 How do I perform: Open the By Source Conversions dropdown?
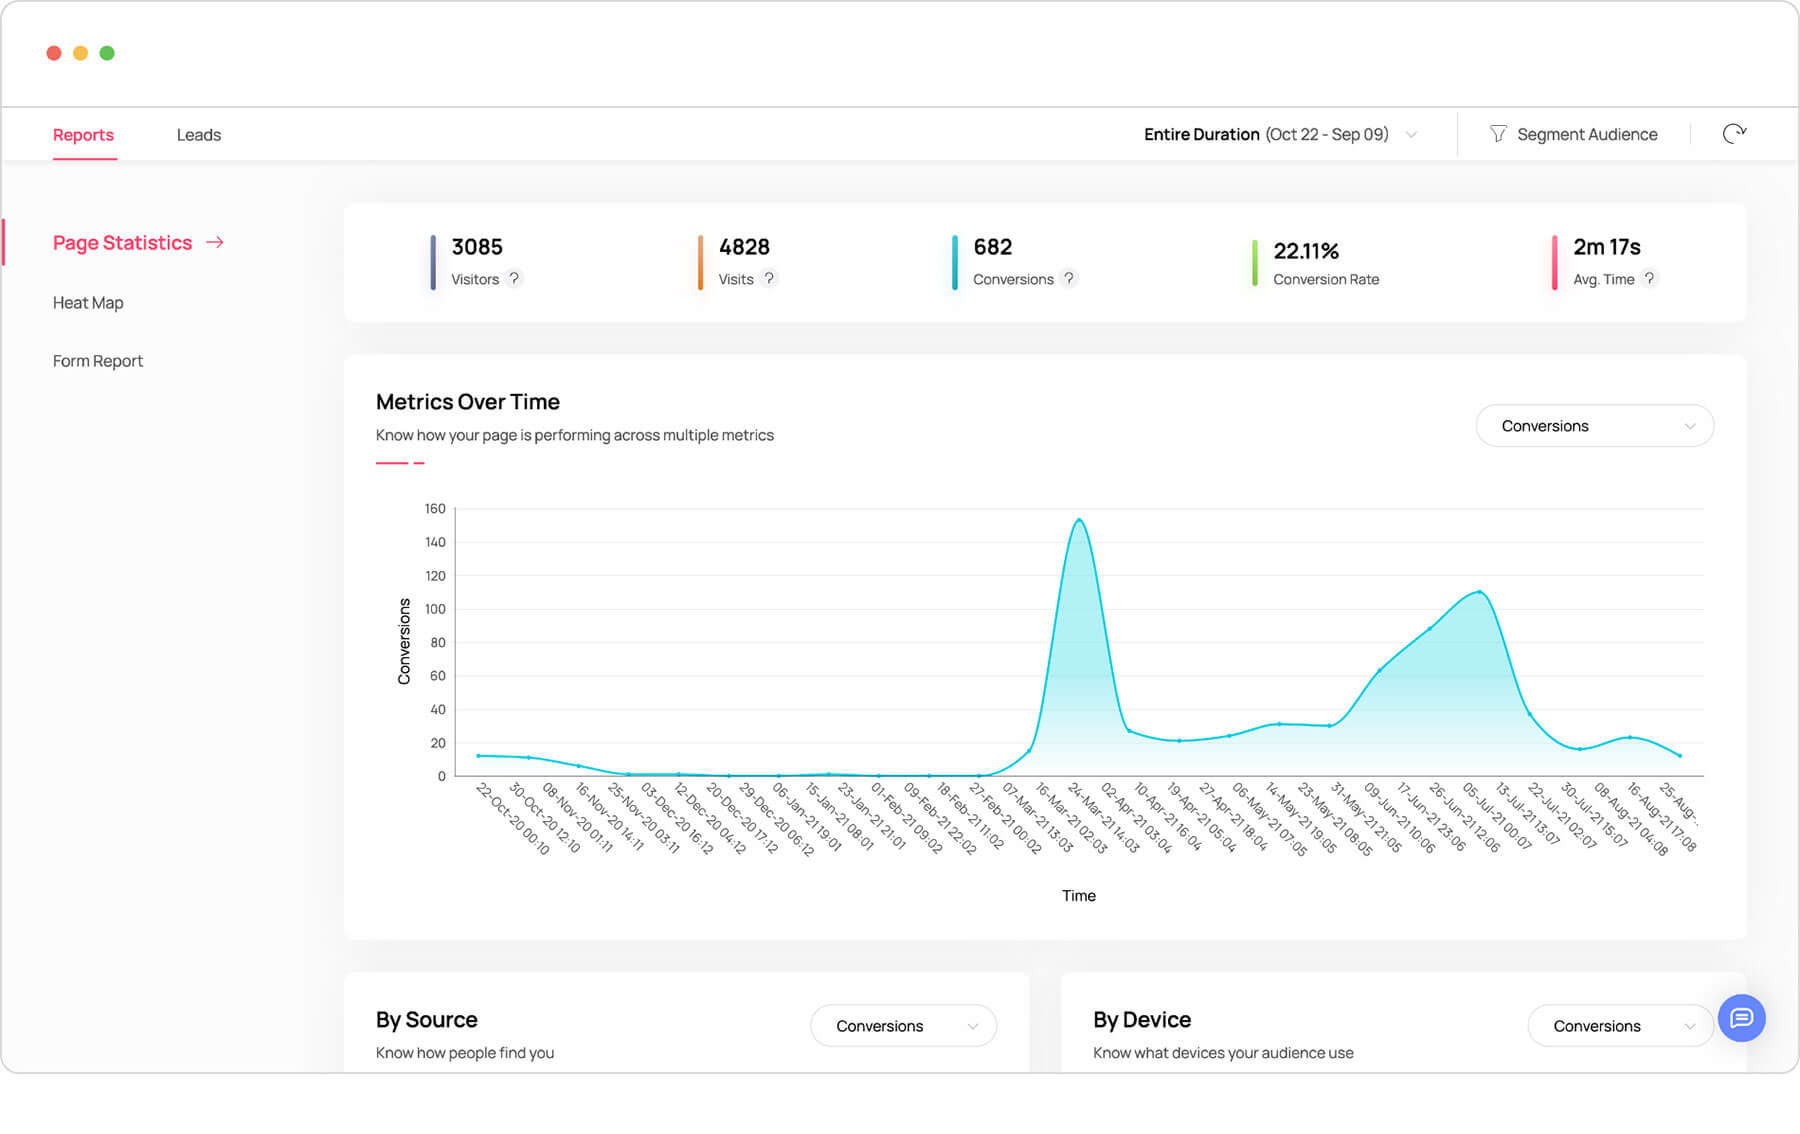(903, 1026)
